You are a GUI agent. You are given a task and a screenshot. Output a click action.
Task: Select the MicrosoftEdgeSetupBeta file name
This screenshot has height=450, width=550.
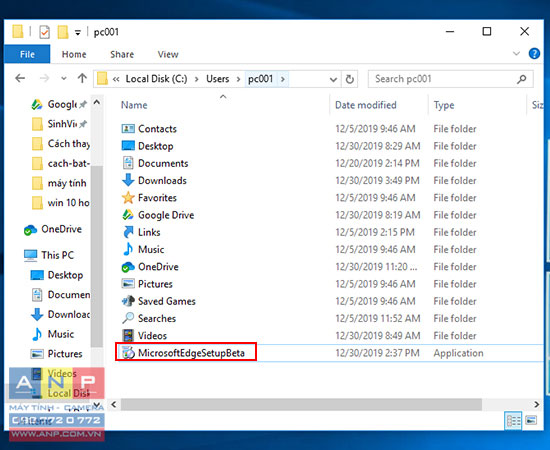[191, 353]
